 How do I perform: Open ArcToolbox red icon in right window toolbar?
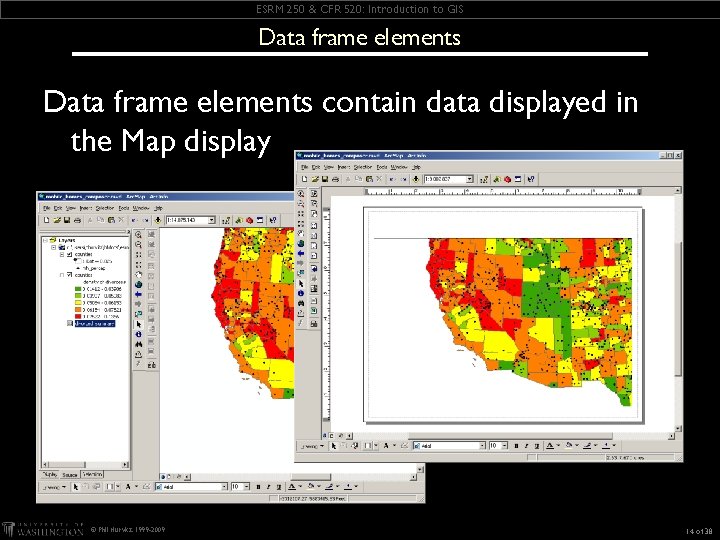click(507, 179)
